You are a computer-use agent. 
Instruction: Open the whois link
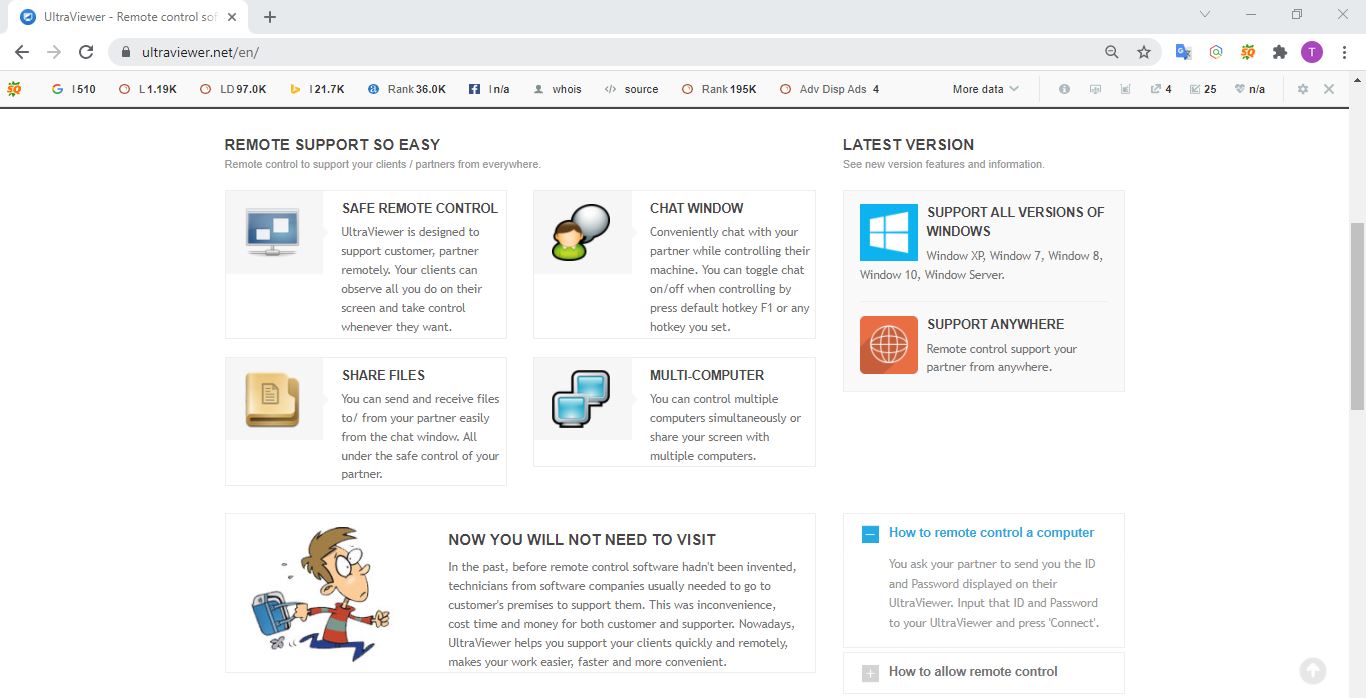[x=558, y=89]
